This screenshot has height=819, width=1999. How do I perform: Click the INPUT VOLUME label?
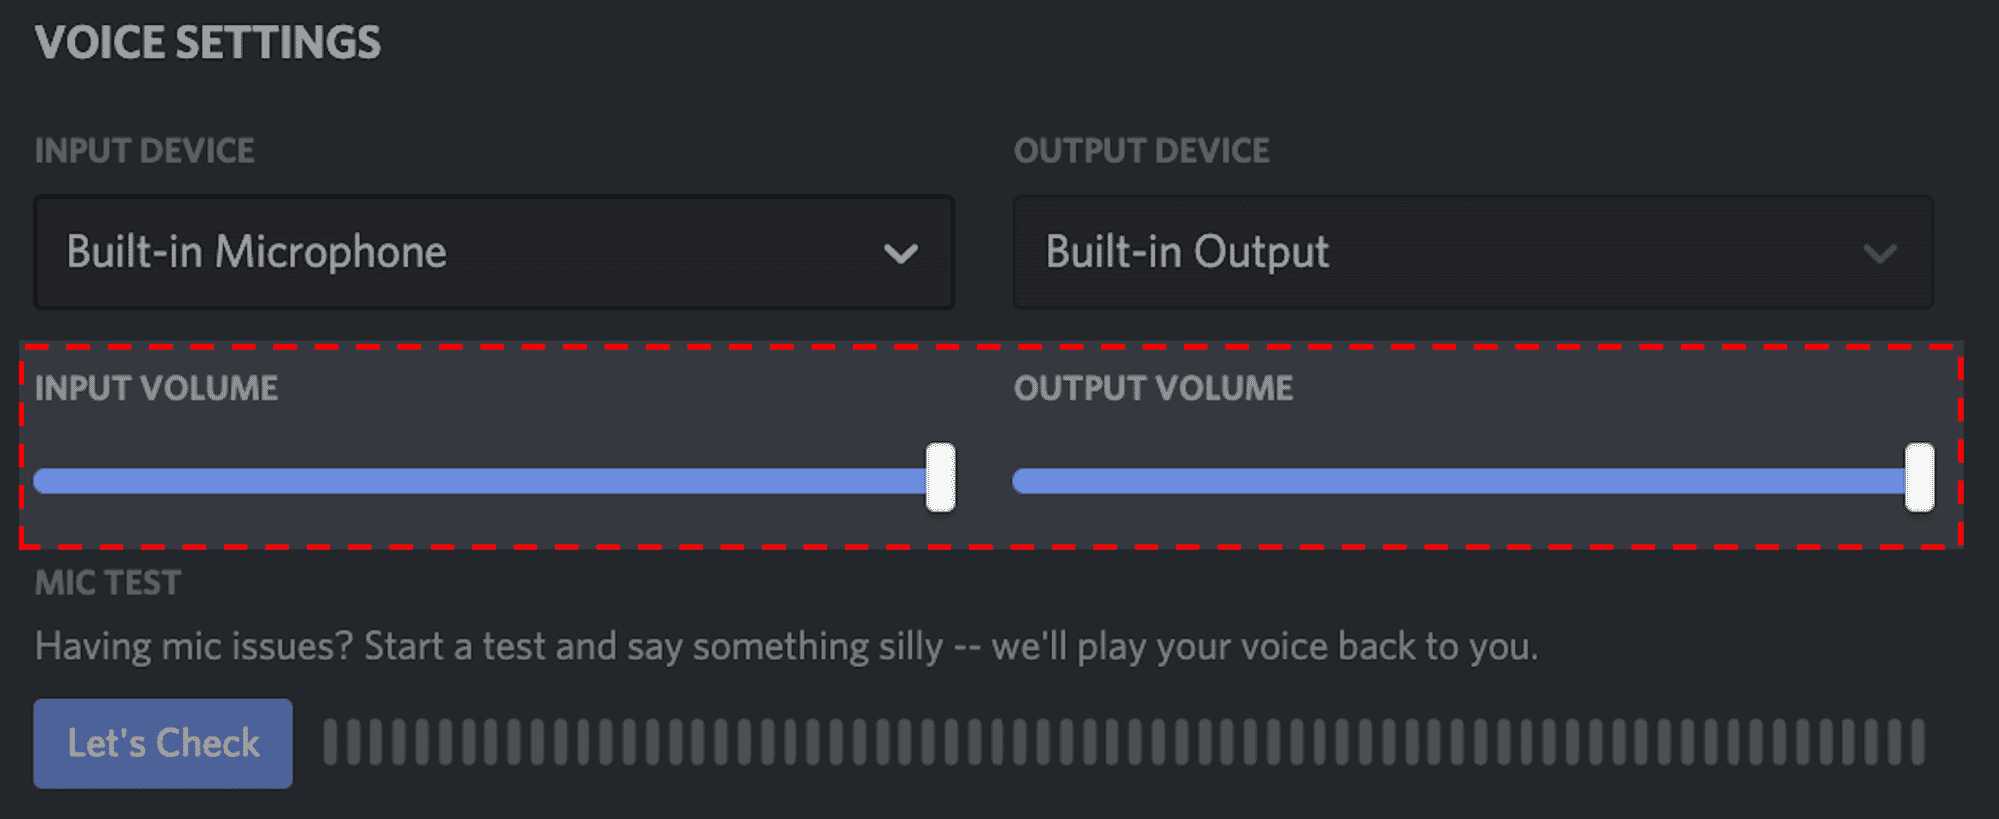coord(156,388)
